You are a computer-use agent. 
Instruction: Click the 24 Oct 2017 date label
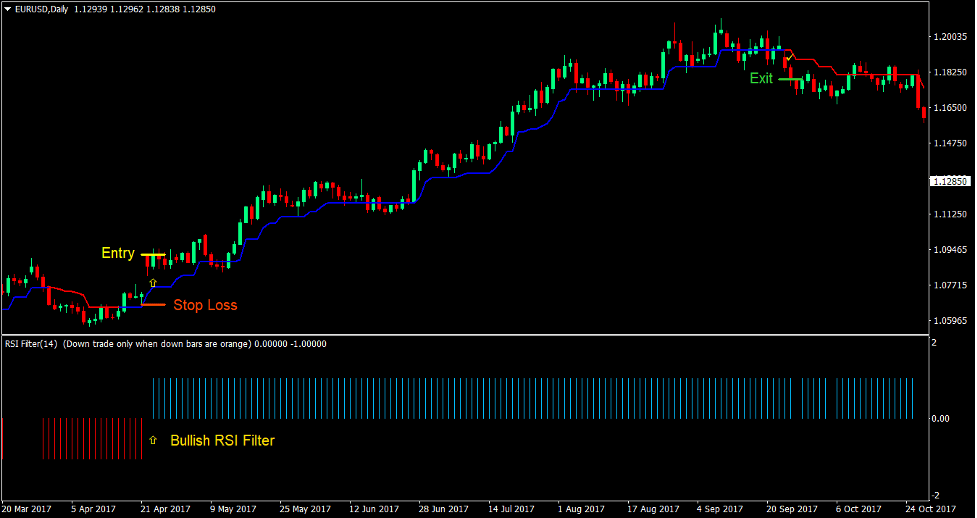(x=930, y=509)
